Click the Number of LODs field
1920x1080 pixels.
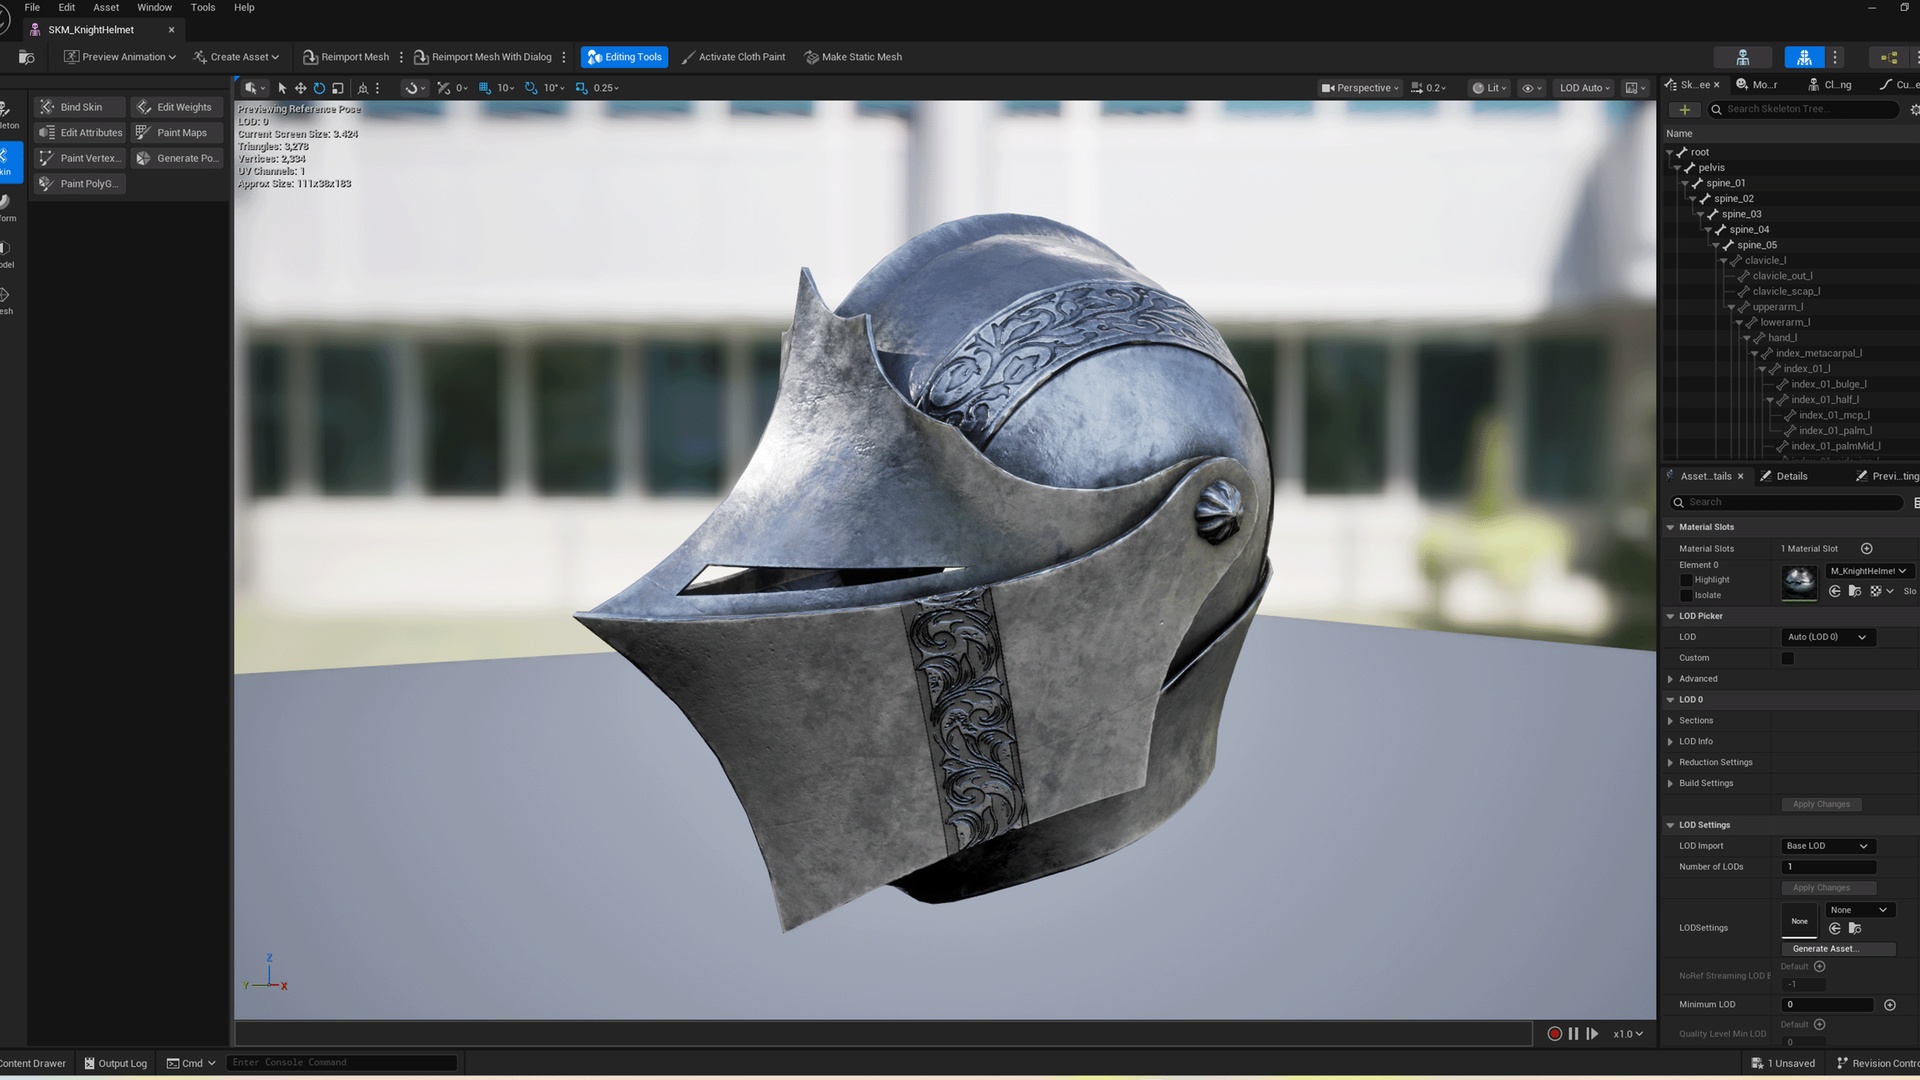1828,867
